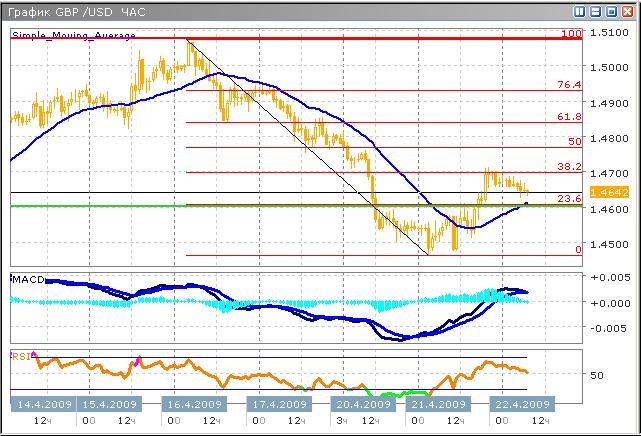Close the GBP/USD chart window
The width and height of the screenshot is (641, 436).
pos(626,11)
